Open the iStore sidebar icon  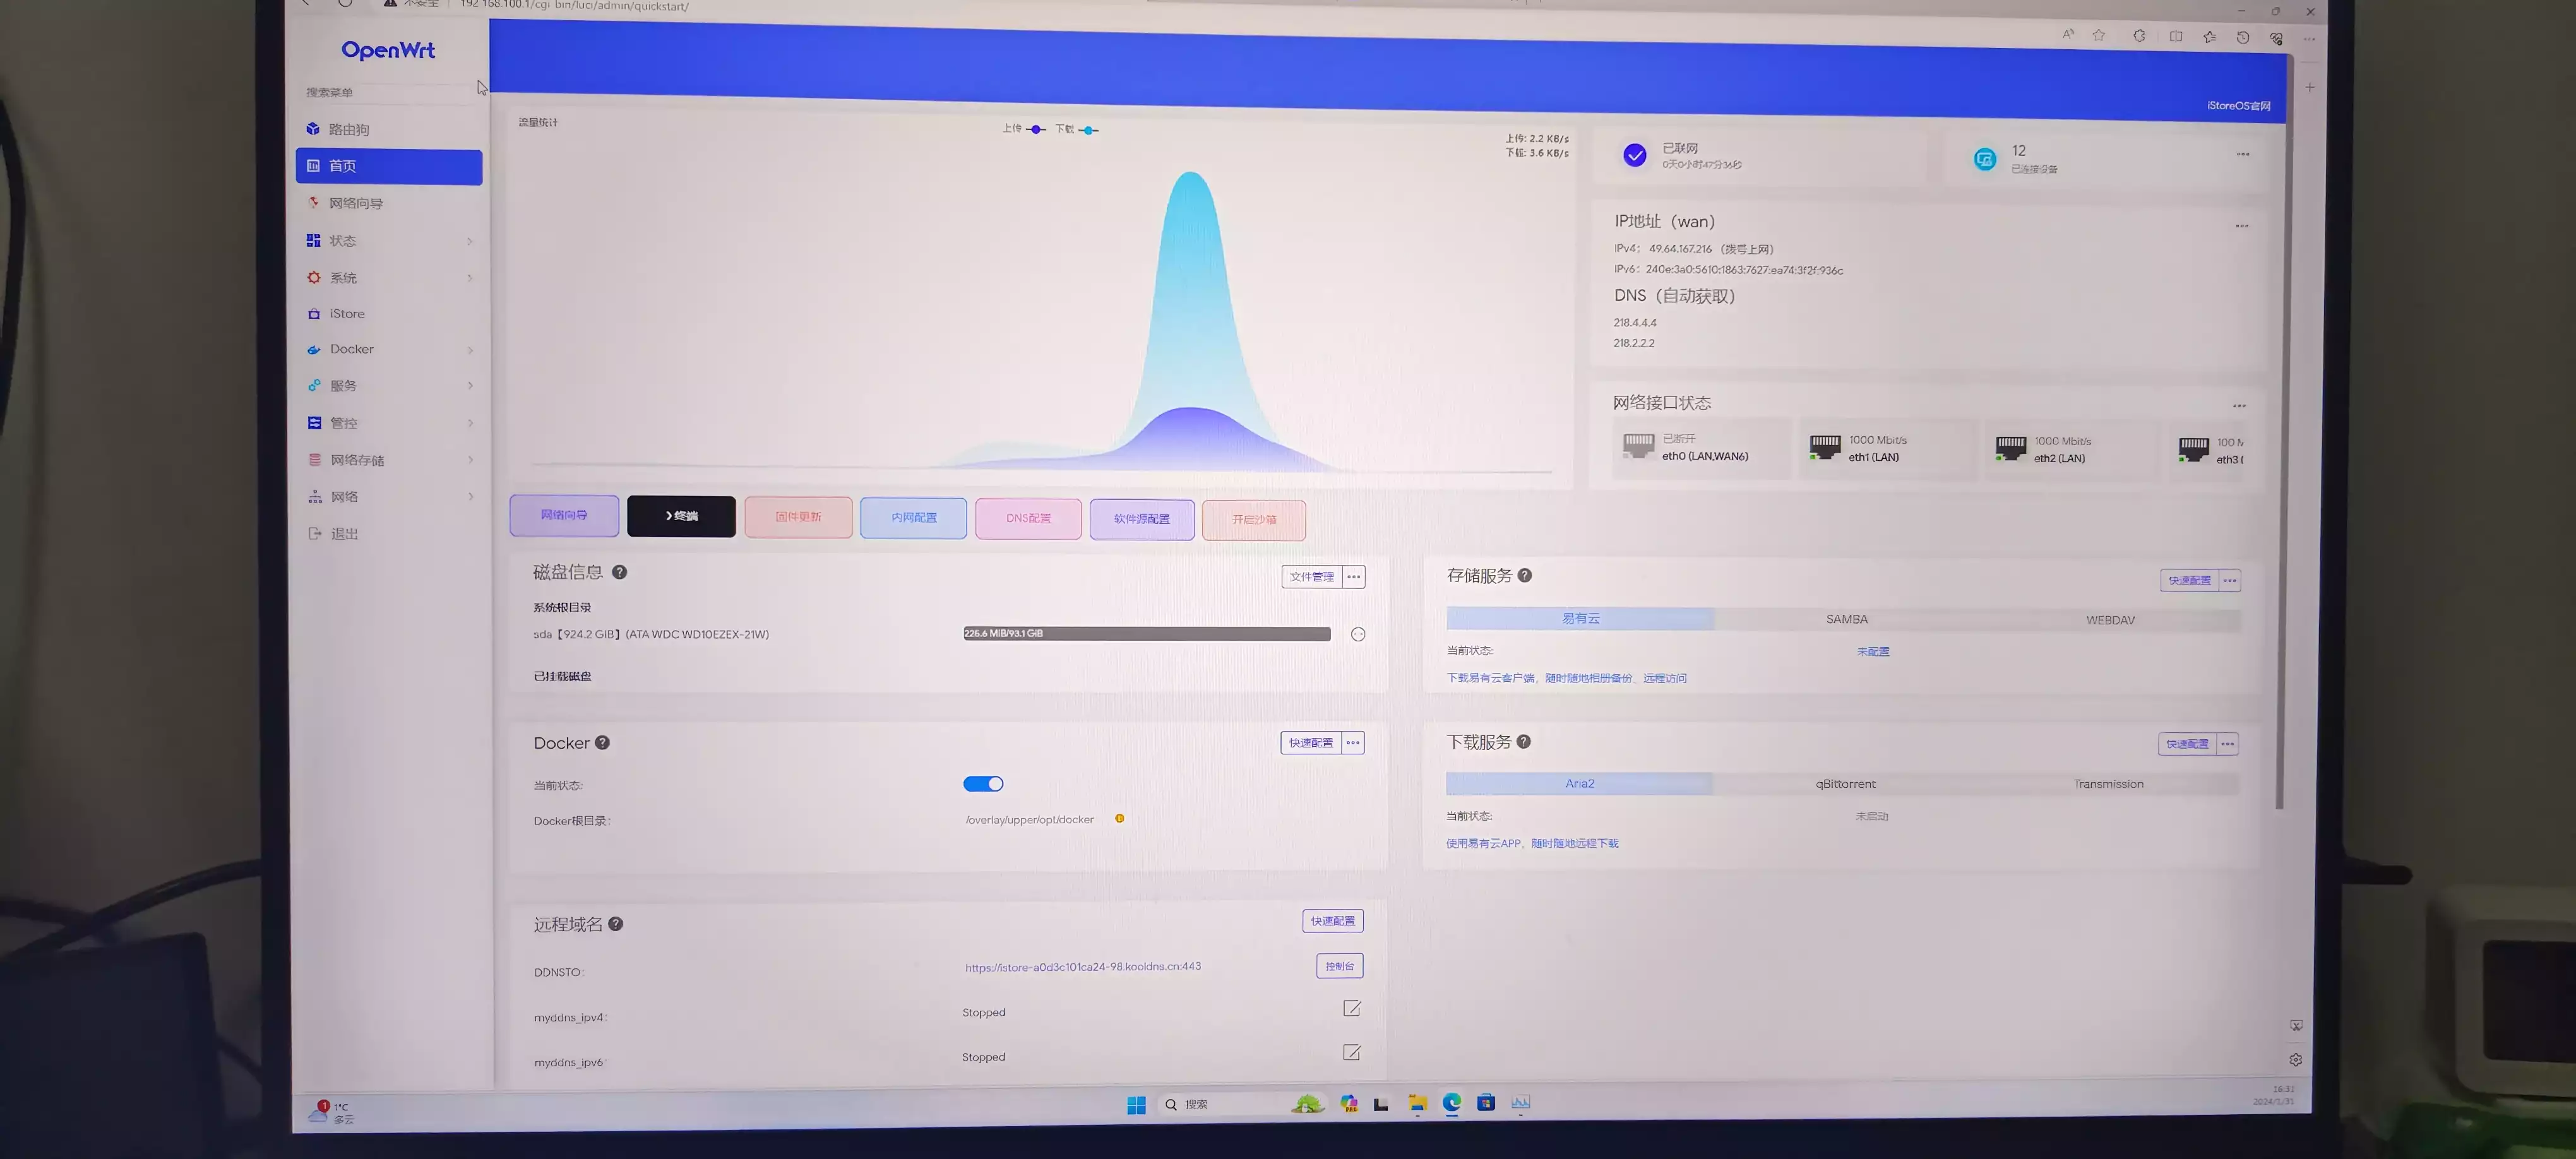point(314,314)
